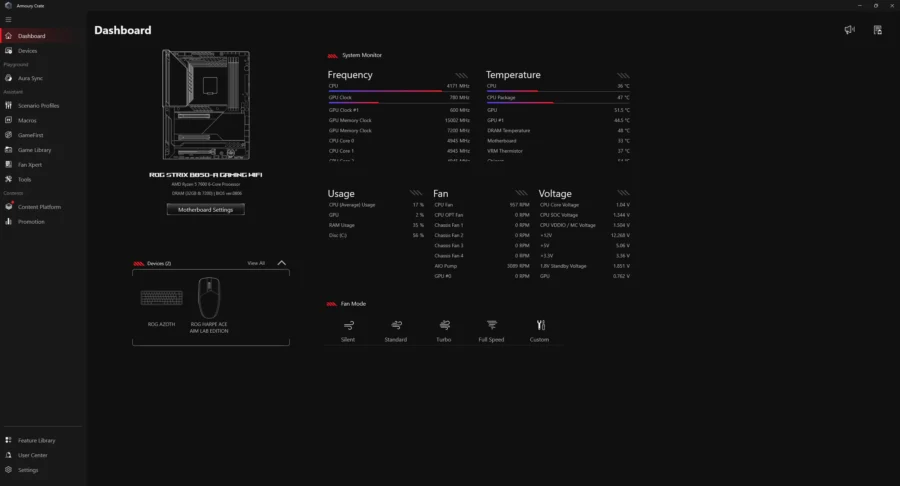Click the CPU Core Voltage row
900x486 pixels.
click(x=584, y=205)
